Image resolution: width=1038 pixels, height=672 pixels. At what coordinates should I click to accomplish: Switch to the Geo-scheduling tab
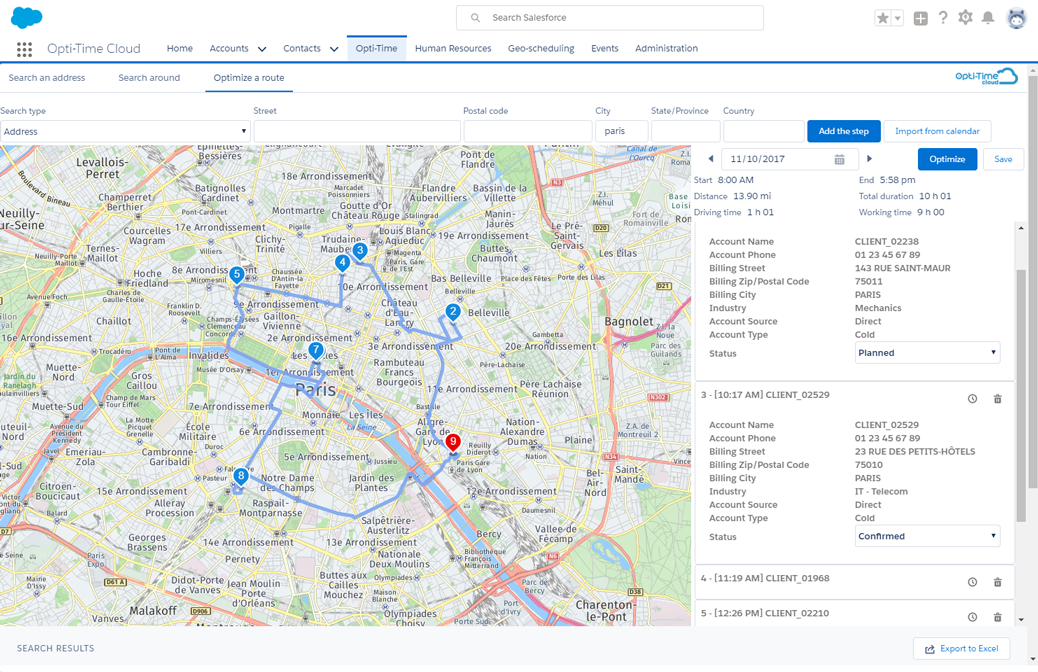point(540,48)
